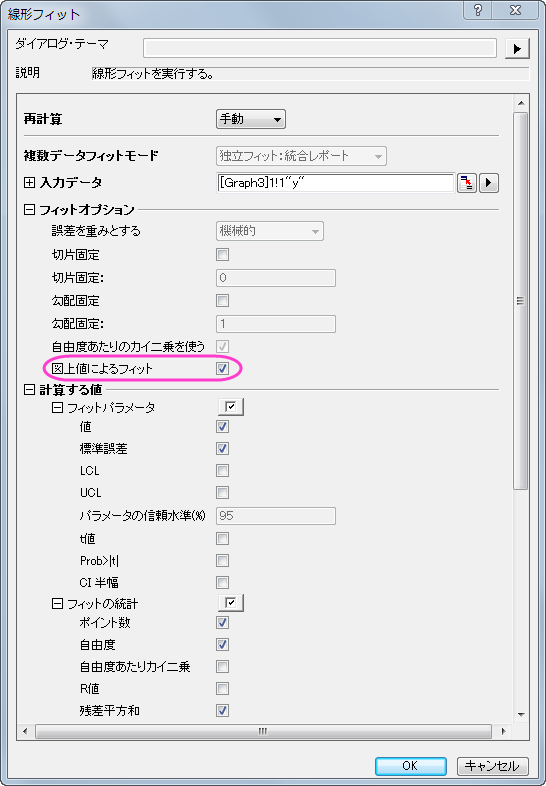This screenshot has height=786, width=546.
Task: Enable LCL checkbox
Action: coord(223,471)
